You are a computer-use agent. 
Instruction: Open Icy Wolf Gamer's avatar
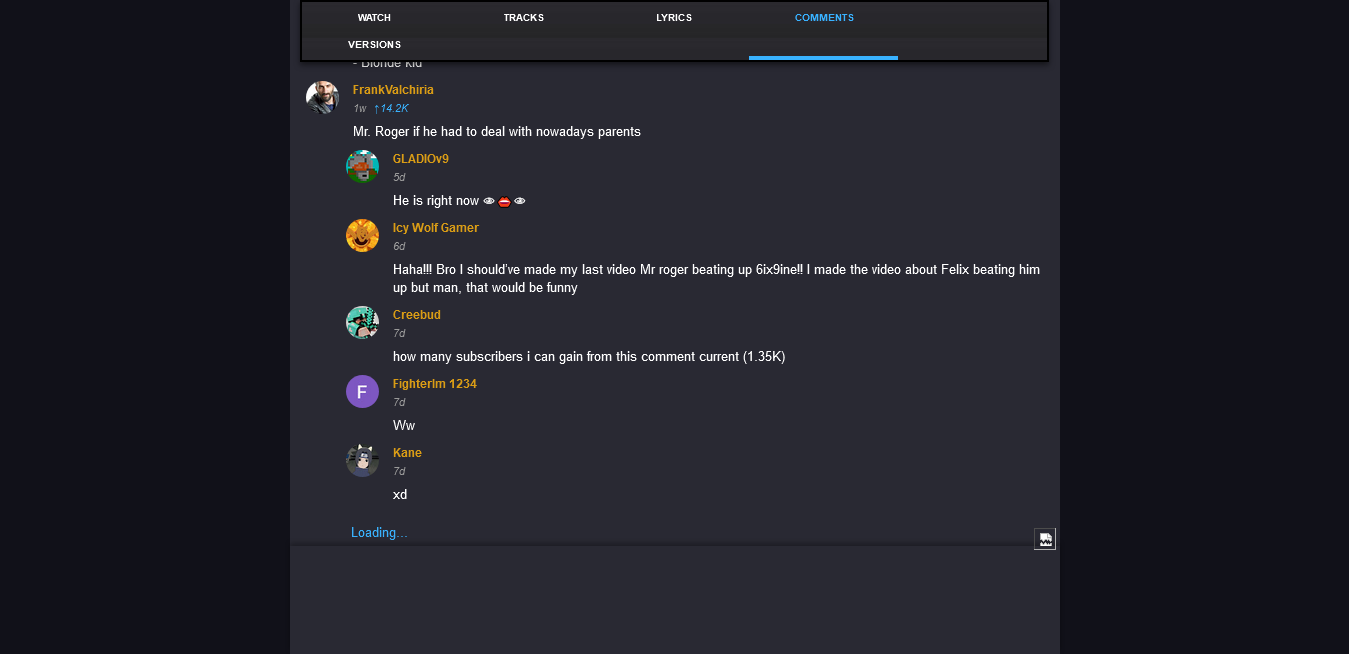pos(362,236)
